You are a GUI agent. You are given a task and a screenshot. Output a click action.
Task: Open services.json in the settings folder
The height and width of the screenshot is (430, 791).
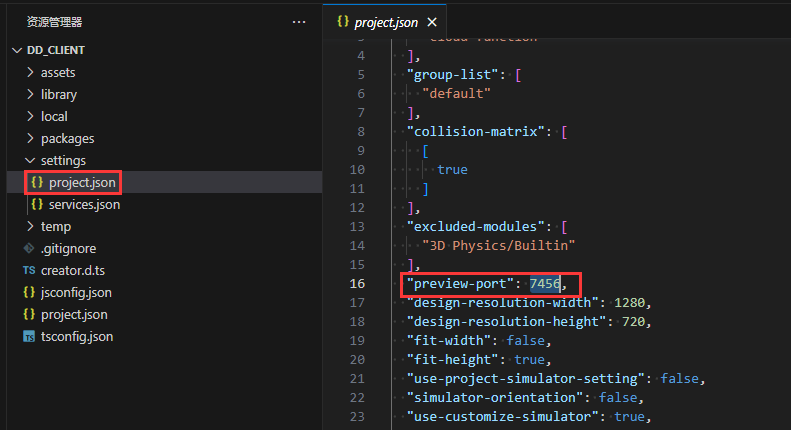[x=84, y=204]
